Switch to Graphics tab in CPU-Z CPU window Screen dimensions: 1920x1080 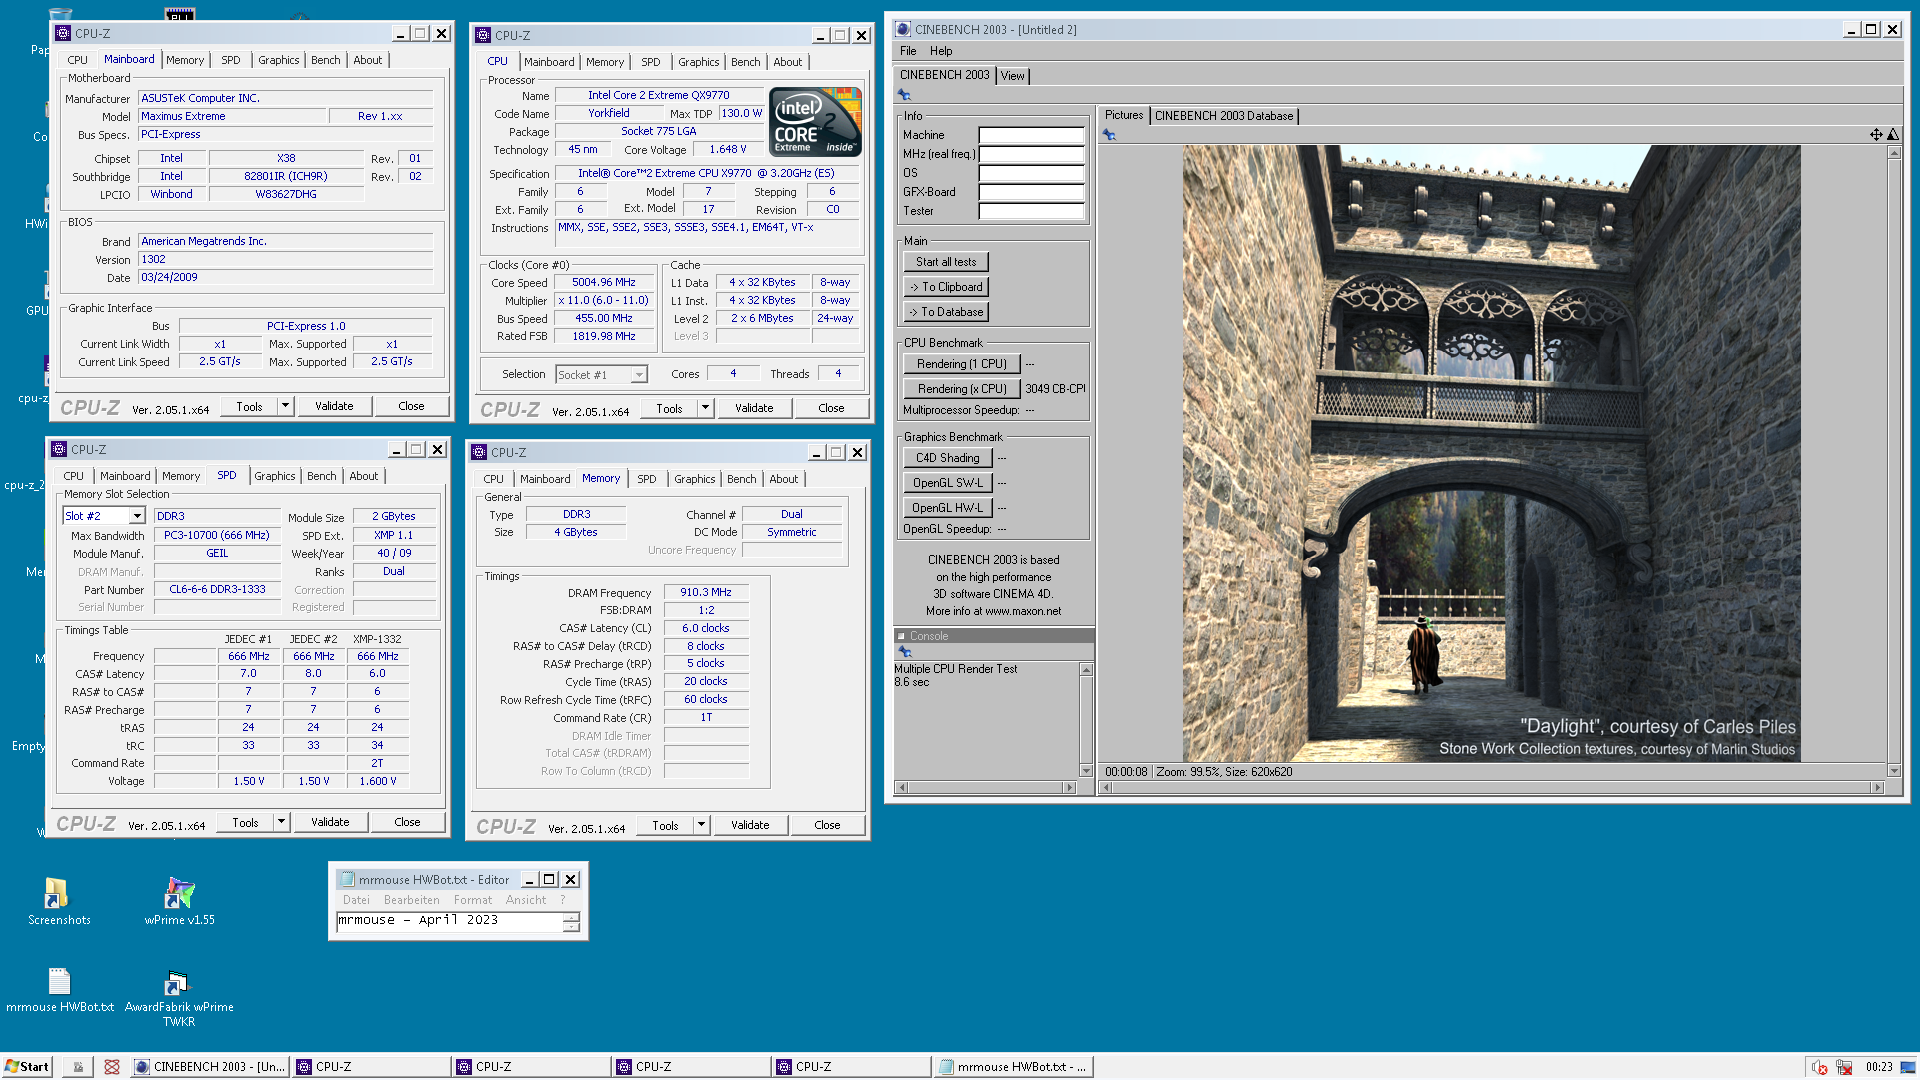click(698, 62)
